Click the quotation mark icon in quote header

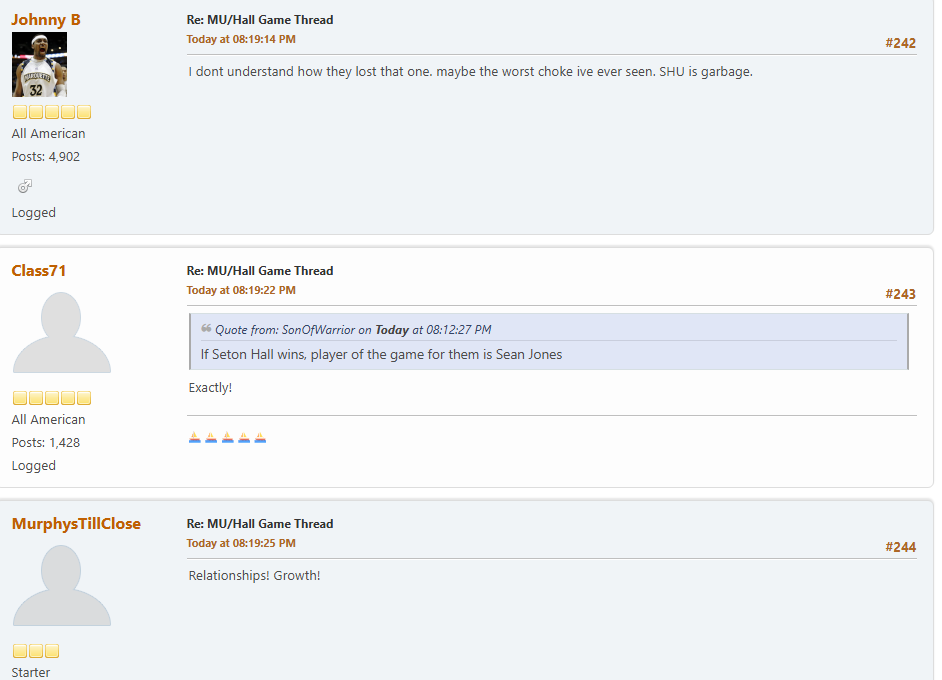206,328
